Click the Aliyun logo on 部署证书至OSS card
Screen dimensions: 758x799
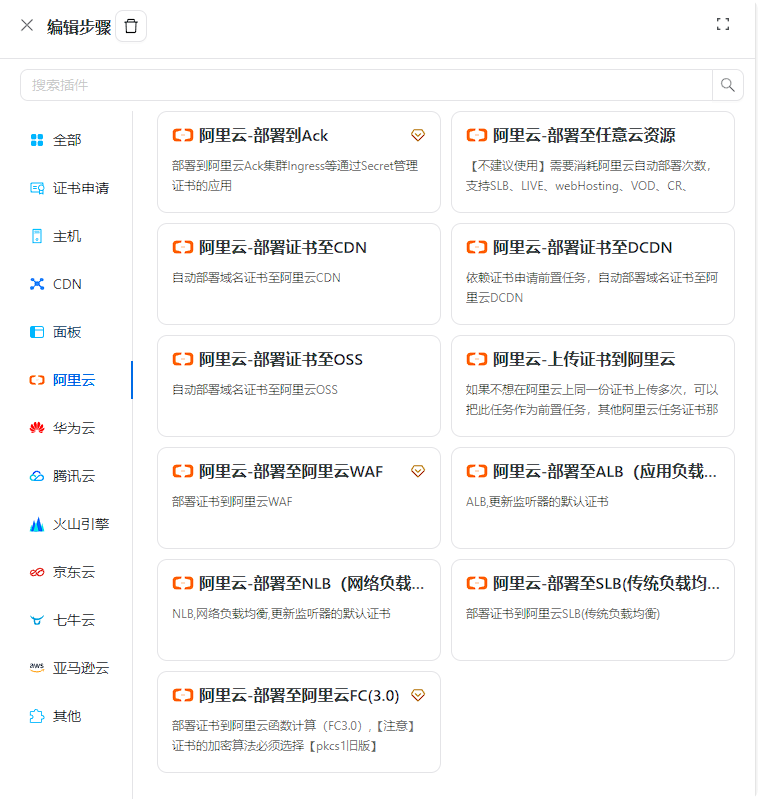click(183, 360)
